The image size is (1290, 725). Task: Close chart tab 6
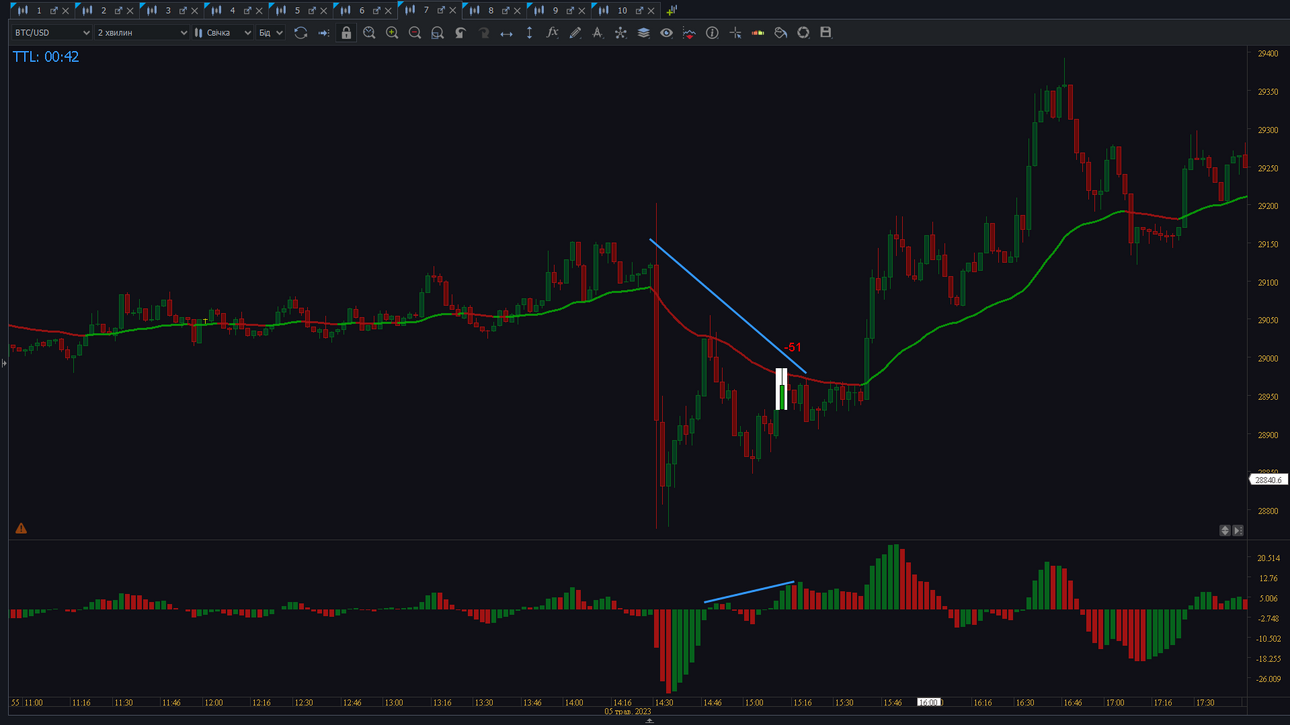pyautogui.click(x=388, y=11)
